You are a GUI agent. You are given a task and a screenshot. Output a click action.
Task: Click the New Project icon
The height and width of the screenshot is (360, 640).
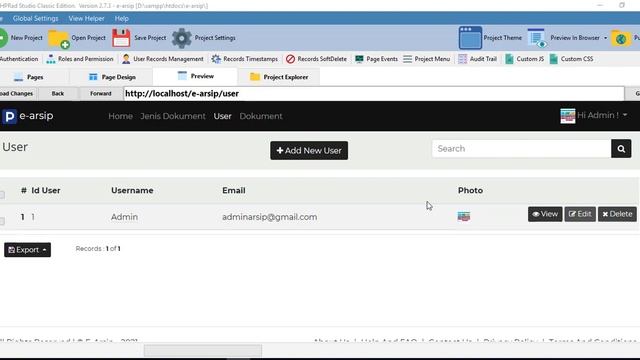coord(3,38)
